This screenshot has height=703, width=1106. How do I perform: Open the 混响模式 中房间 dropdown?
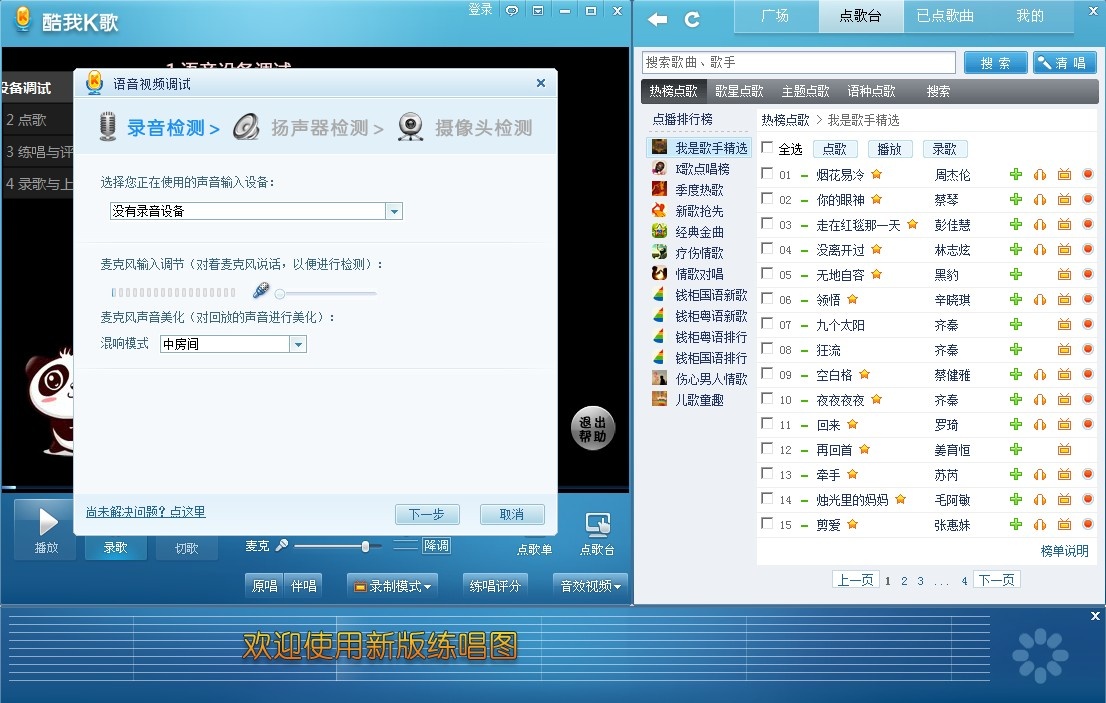tap(298, 344)
